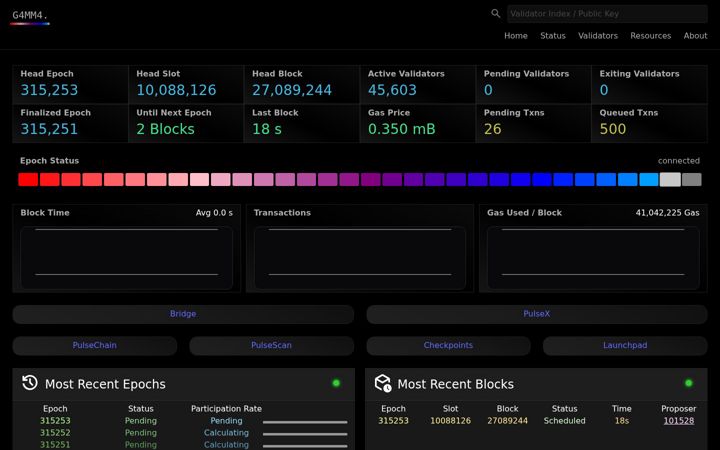Open the Status menu item
Viewport: 720px width, 450px height.
pyautogui.click(x=553, y=36)
